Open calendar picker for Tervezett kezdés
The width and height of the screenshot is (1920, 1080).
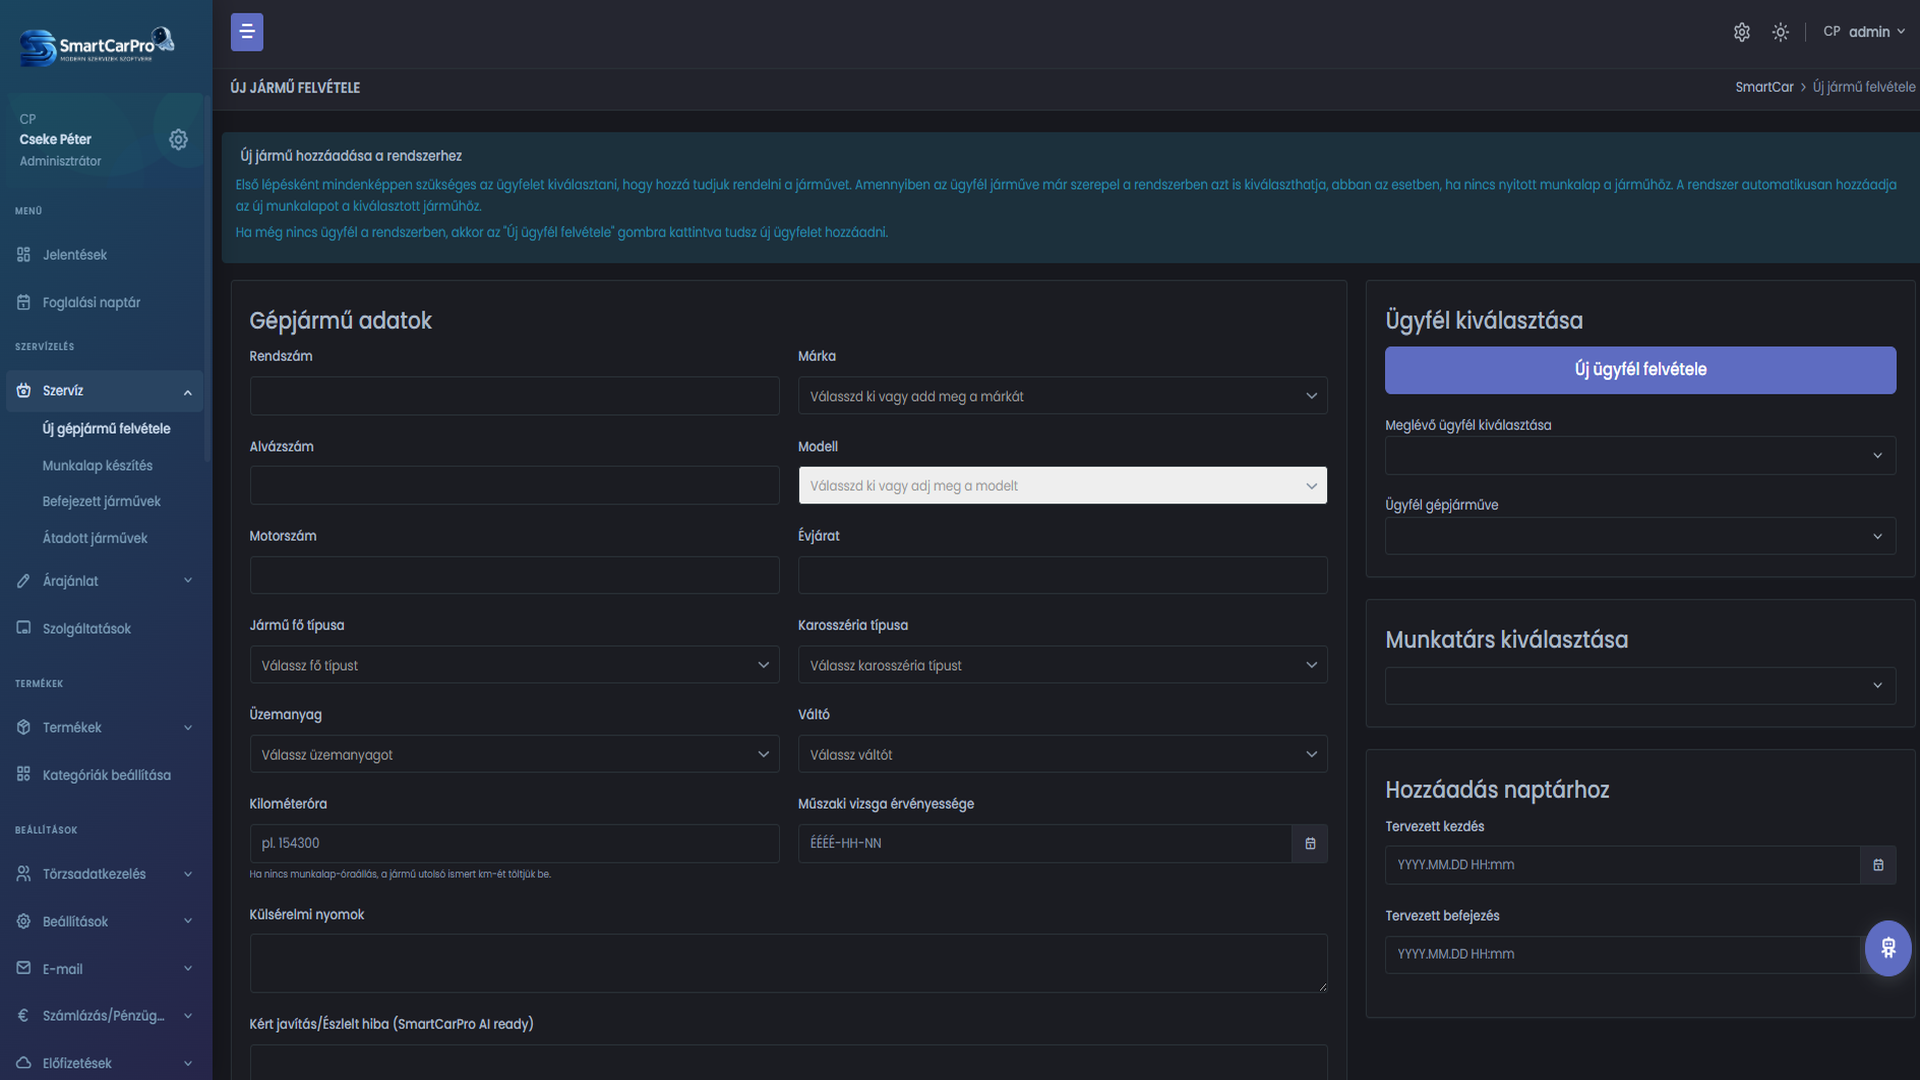click(x=1877, y=865)
